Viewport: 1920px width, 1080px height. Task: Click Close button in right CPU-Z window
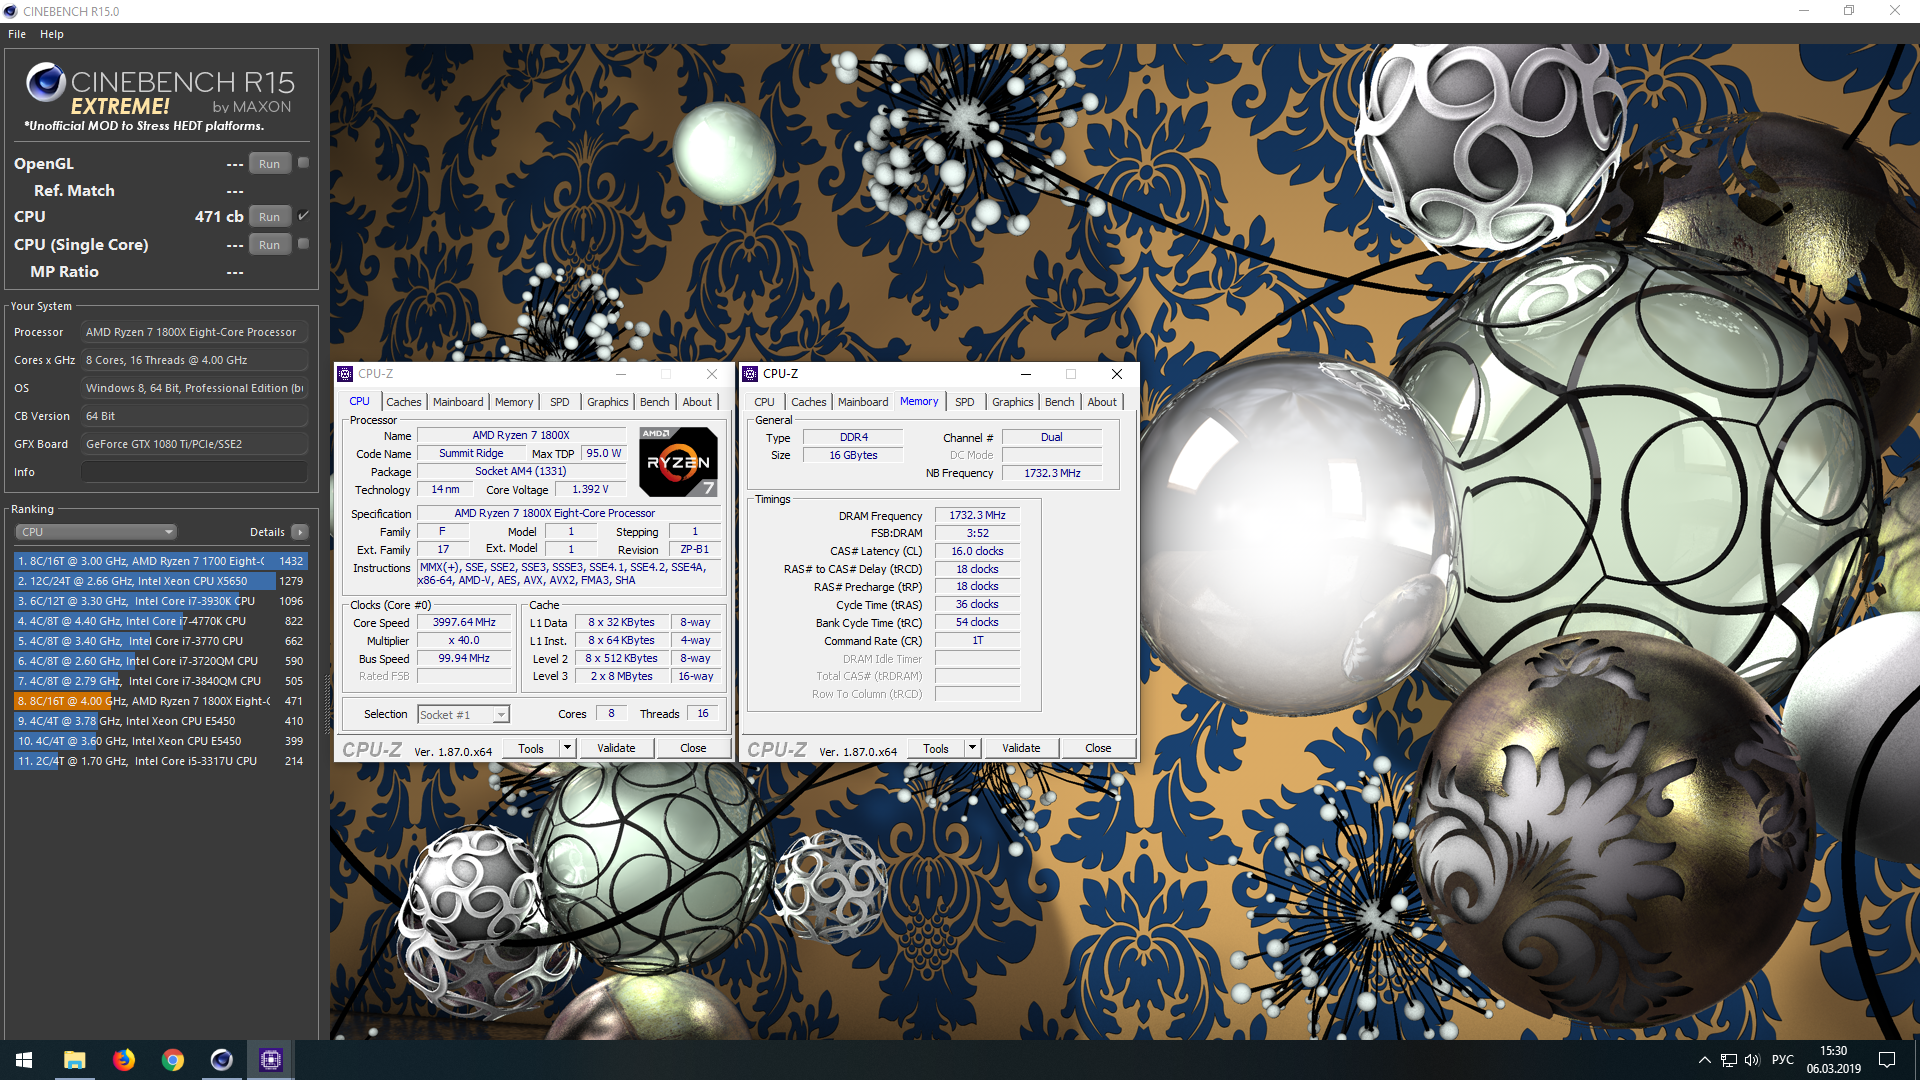click(x=1098, y=748)
